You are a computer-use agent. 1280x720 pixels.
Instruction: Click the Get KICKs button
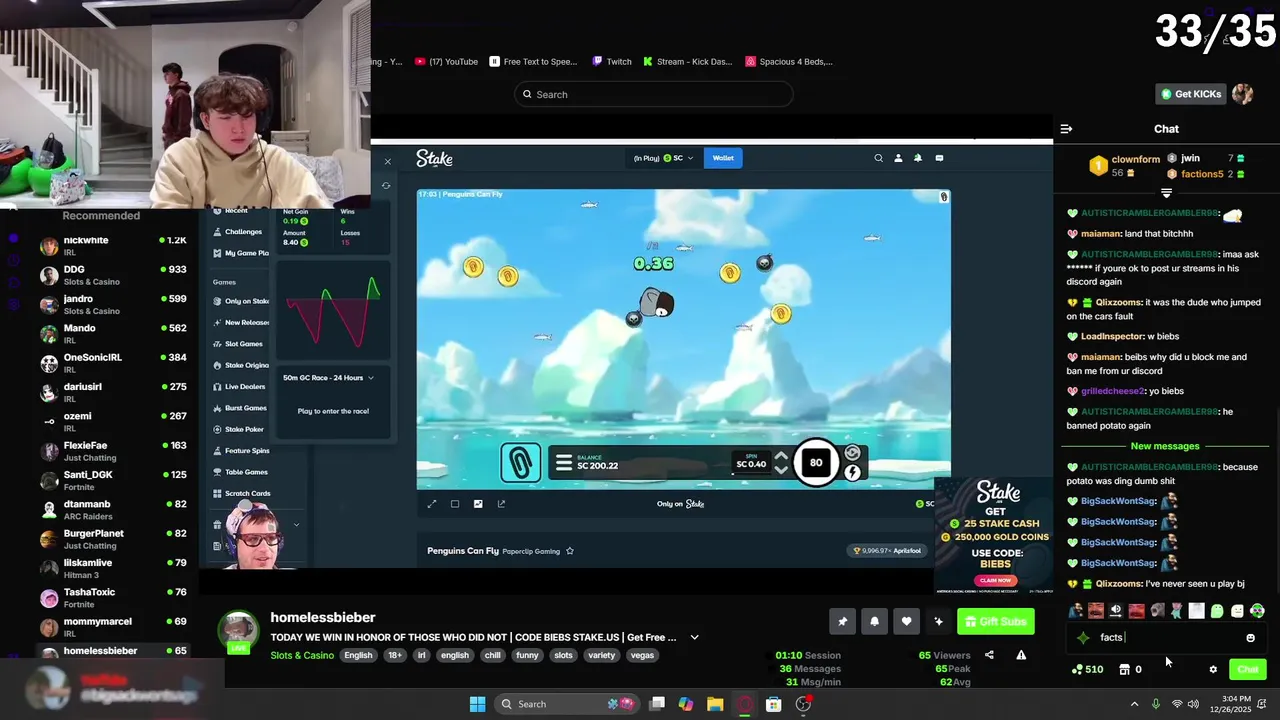coord(1191,94)
